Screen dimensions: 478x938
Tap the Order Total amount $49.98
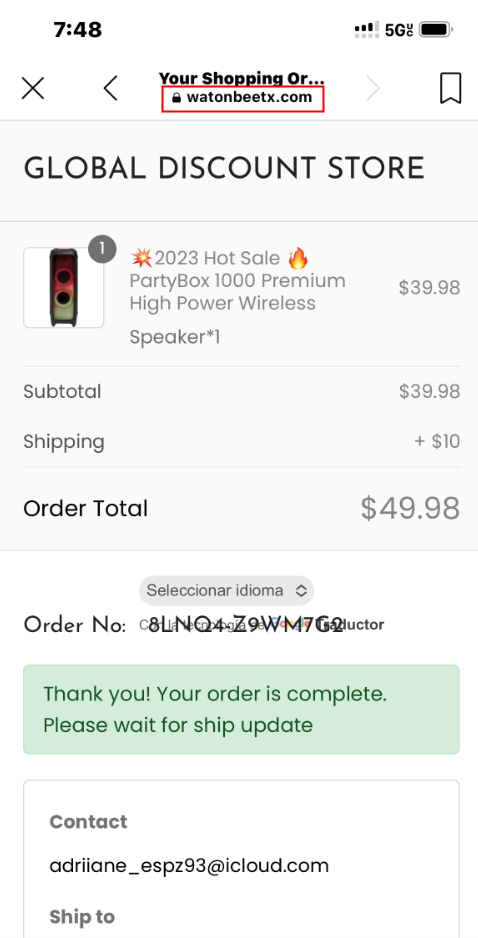(410, 508)
